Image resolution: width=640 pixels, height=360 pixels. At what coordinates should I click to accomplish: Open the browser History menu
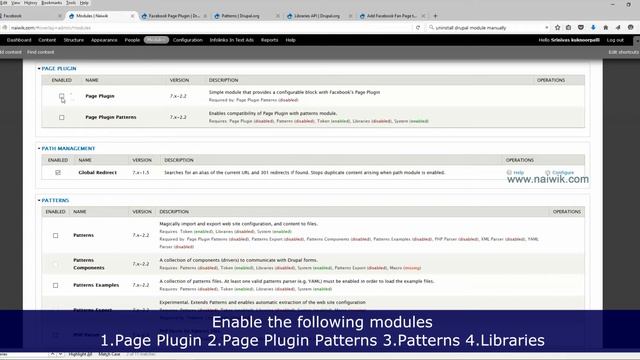(31, 2)
